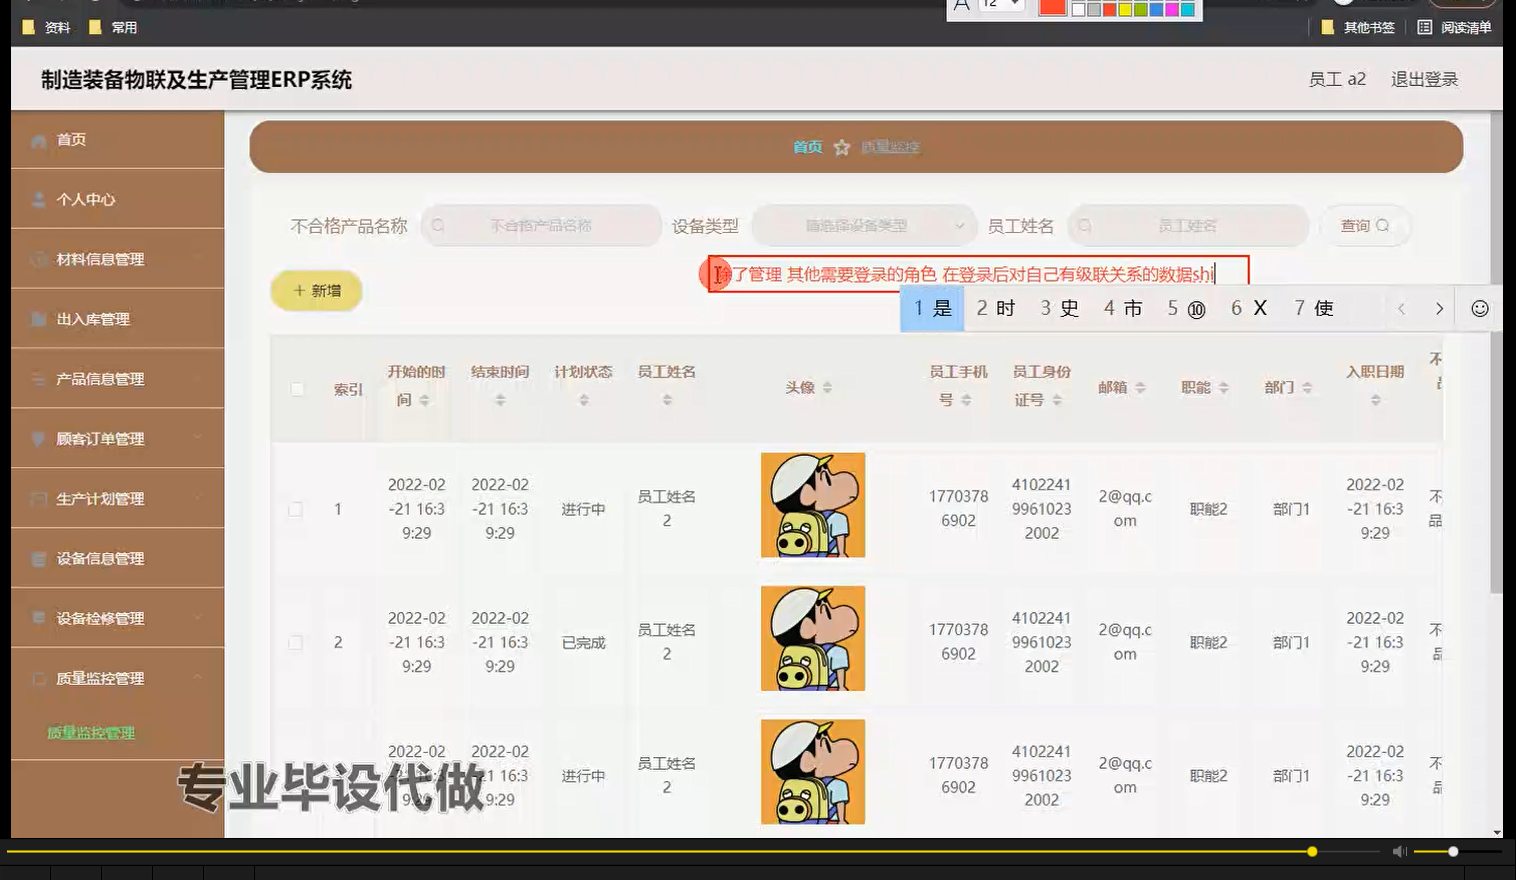Click the 新增 button
The height and width of the screenshot is (880, 1516).
[x=316, y=290]
